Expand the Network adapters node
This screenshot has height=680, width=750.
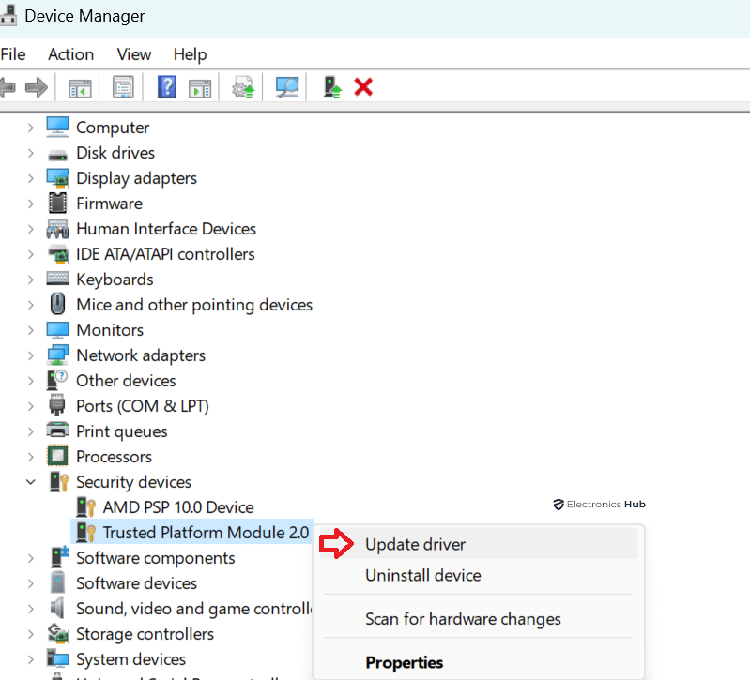pyautogui.click(x=31, y=355)
